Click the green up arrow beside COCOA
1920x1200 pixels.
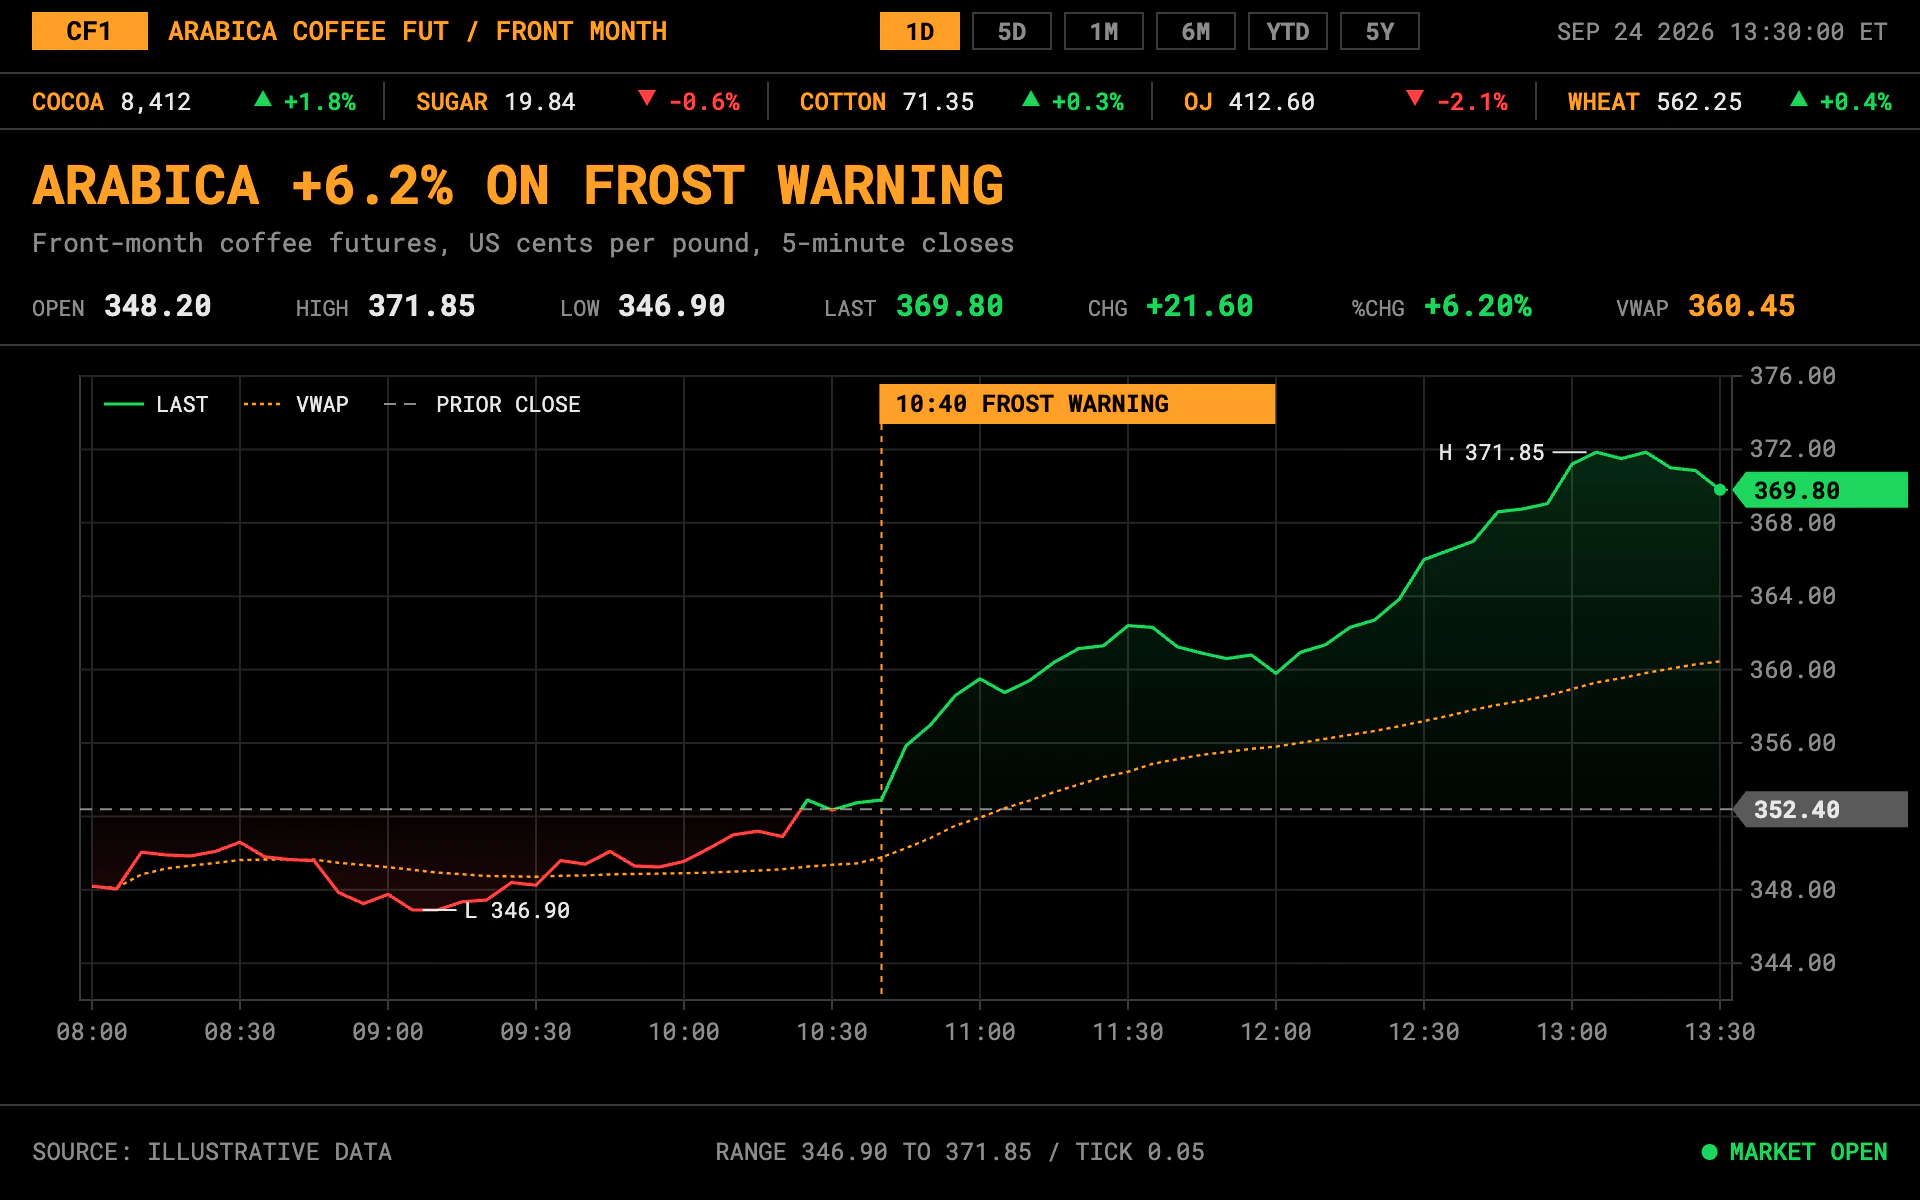pyautogui.click(x=263, y=99)
